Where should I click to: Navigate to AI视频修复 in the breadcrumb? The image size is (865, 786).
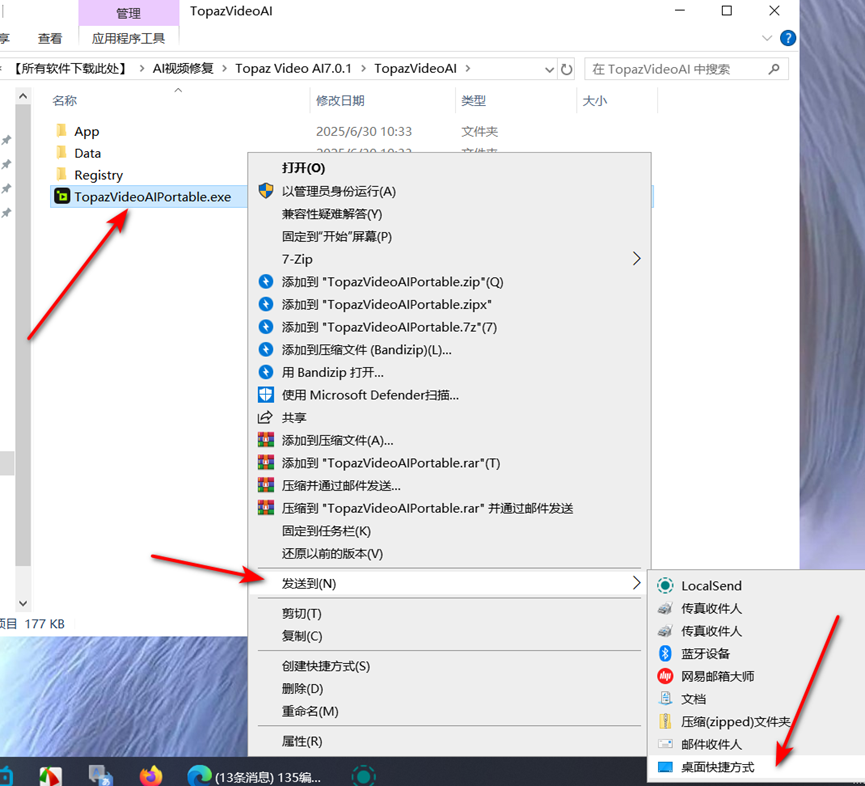pyautogui.click(x=183, y=68)
